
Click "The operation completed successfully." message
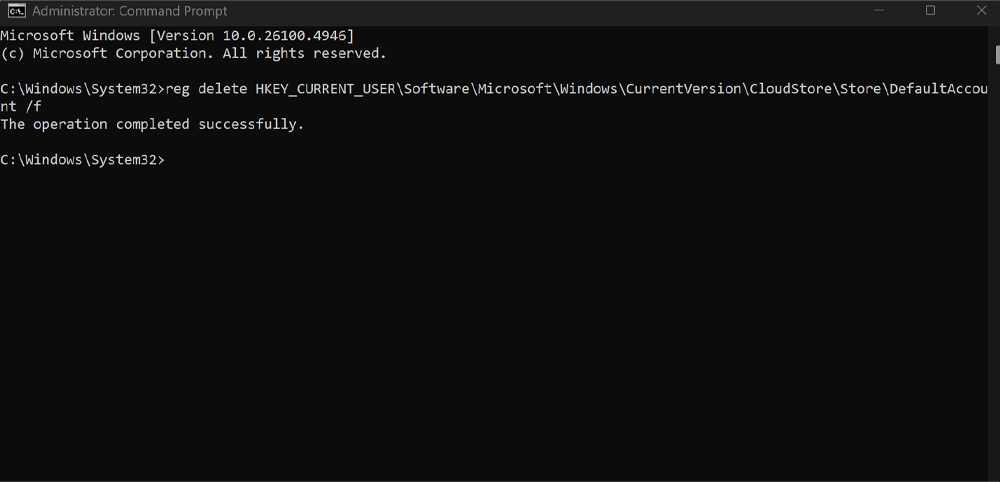point(152,124)
